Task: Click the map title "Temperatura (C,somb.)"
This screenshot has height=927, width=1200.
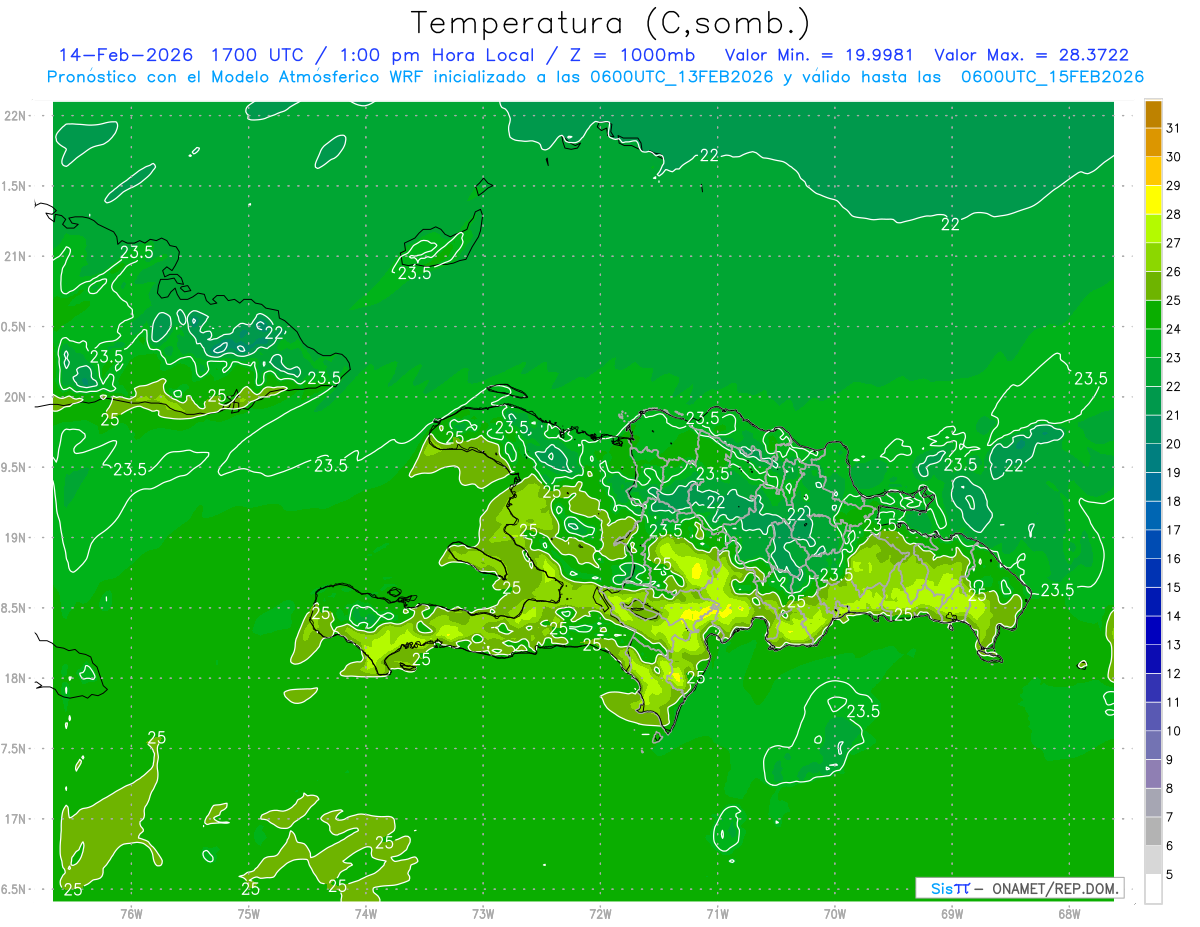Action: tap(610, 23)
